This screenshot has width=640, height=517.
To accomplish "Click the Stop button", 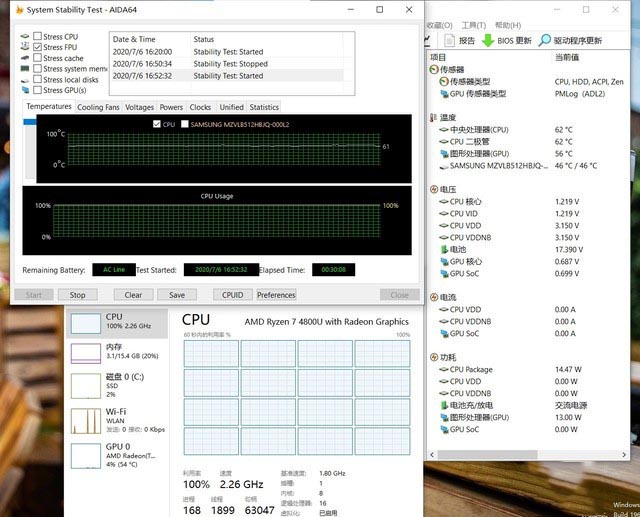I will (78, 295).
